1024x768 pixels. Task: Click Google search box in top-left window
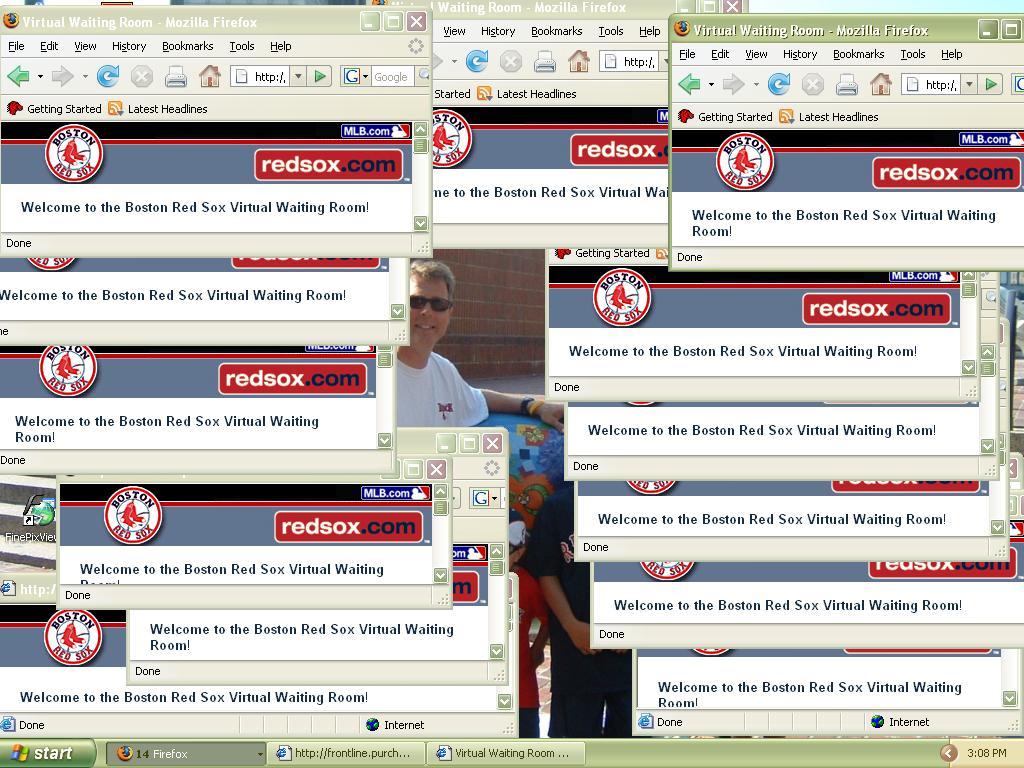pyautogui.click(x=391, y=76)
